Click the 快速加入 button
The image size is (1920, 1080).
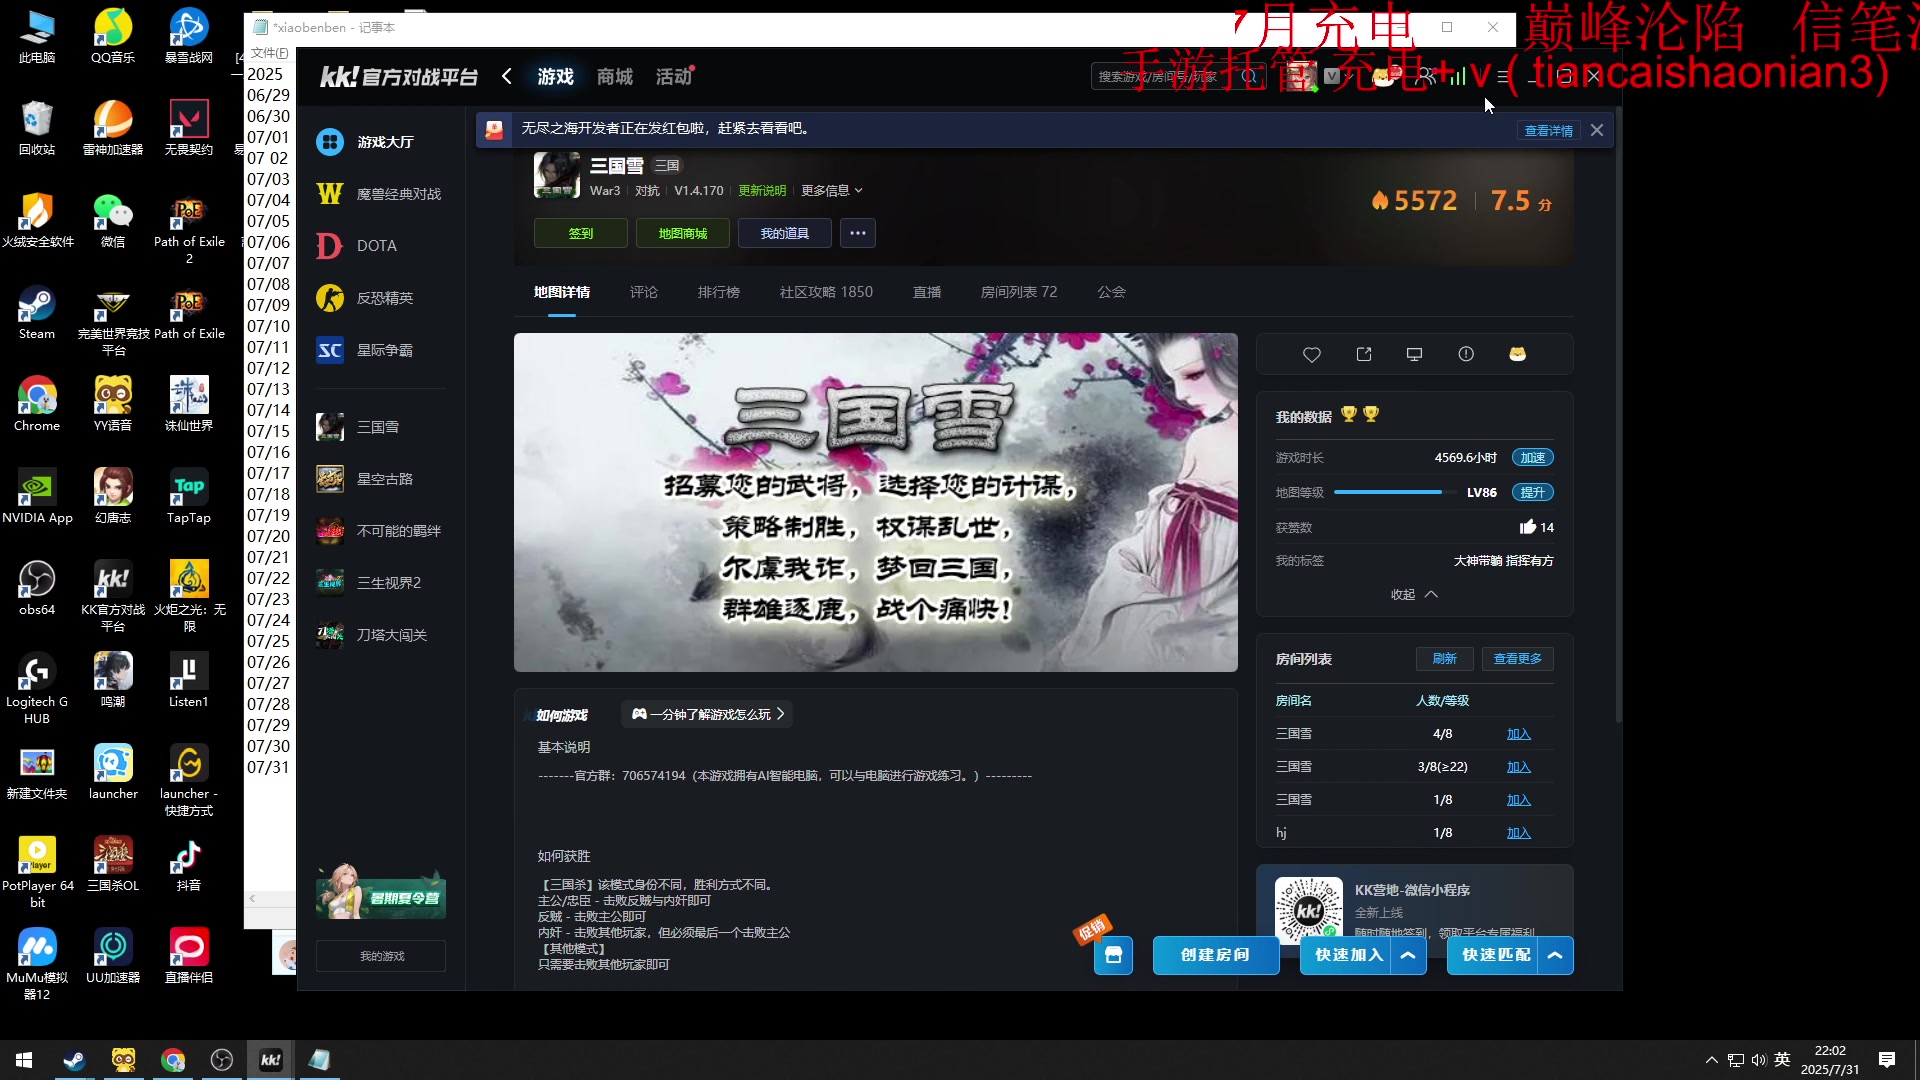[x=1347, y=955]
